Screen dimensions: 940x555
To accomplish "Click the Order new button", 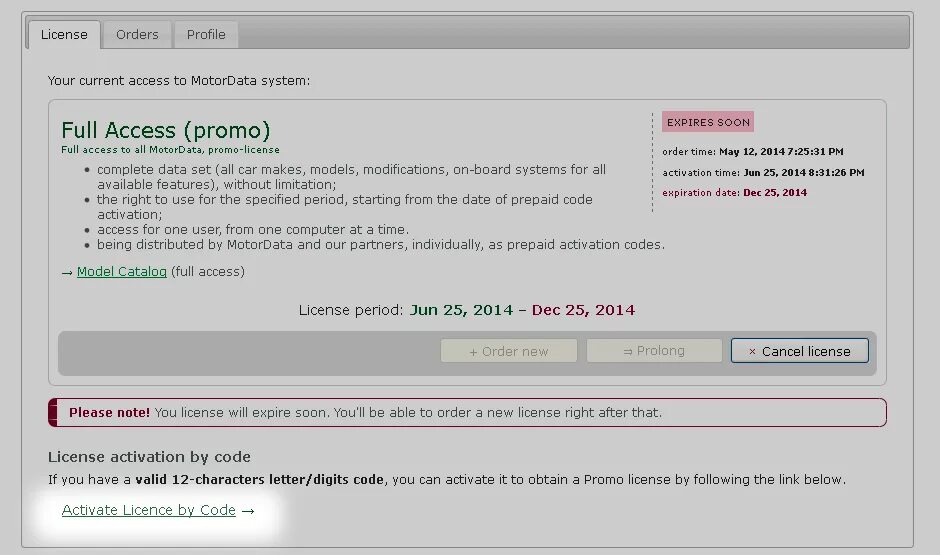I will pyautogui.click(x=509, y=351).
